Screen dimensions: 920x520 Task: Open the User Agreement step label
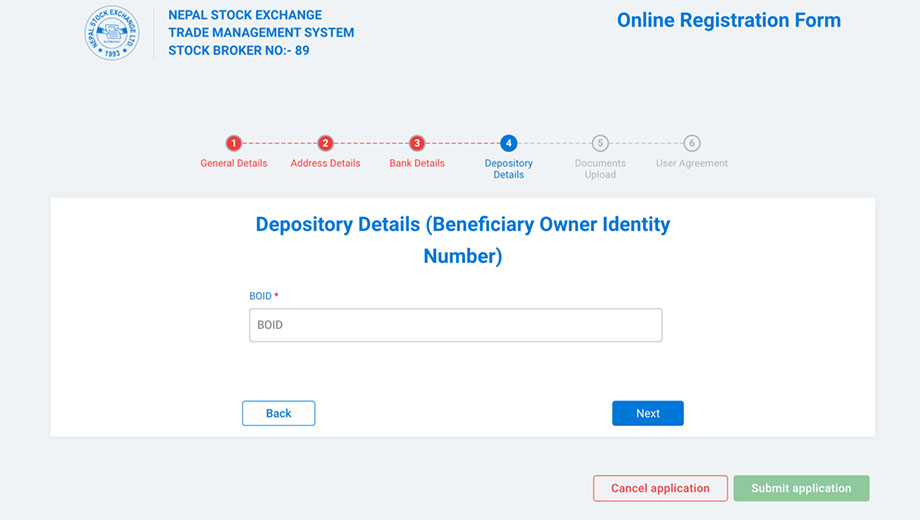(692, 163)
